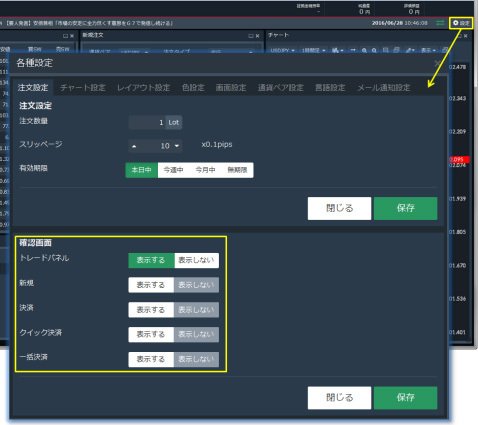This screenshot has width=478, height=425.
Task: Close the 新規注文 panel
Action: (258, 36)
